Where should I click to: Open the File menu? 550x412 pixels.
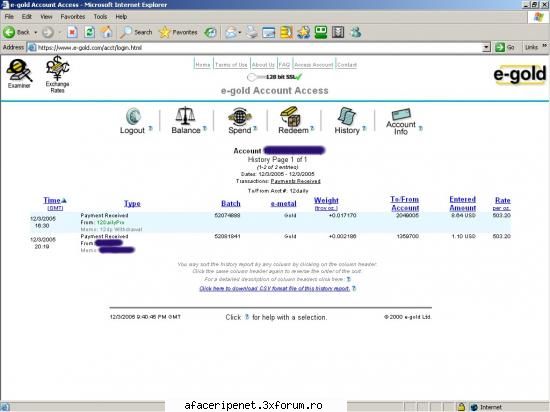pos(9,16)
